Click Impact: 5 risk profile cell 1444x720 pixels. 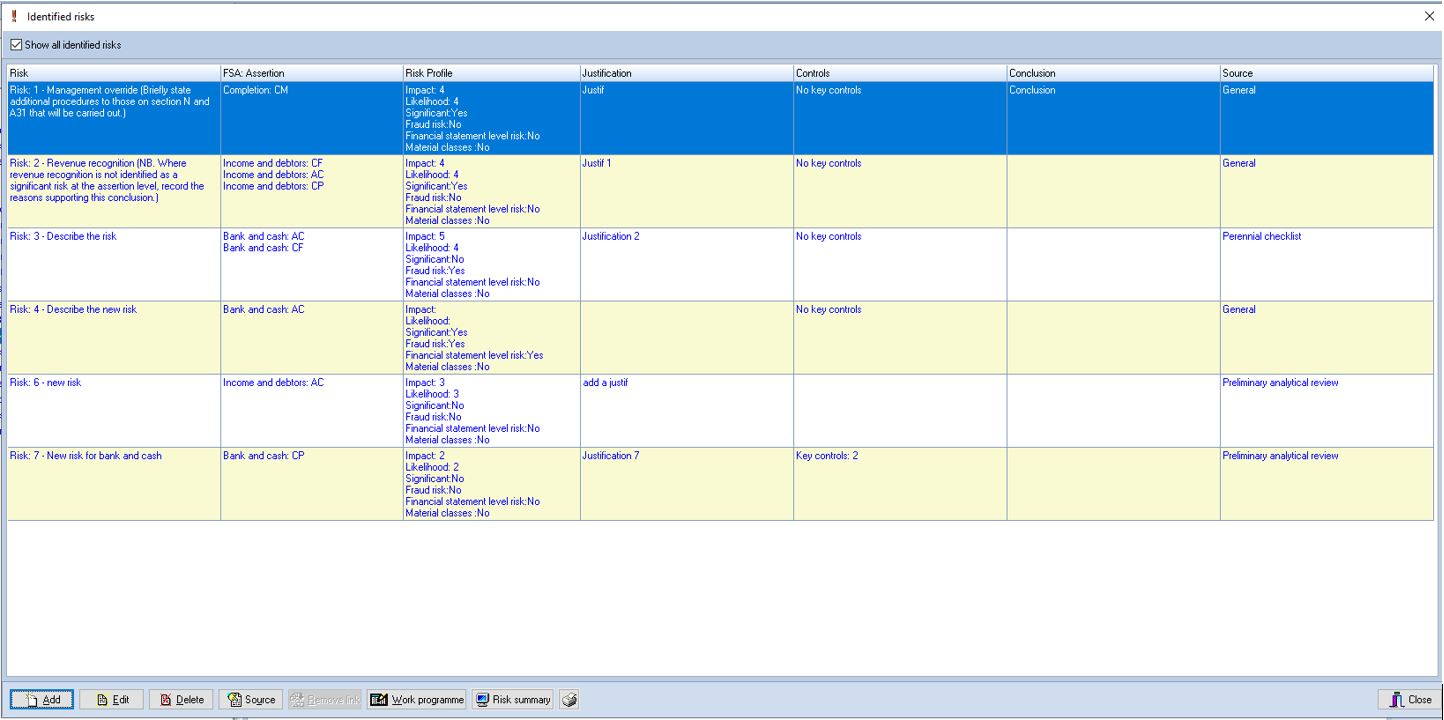coord(491,264)
